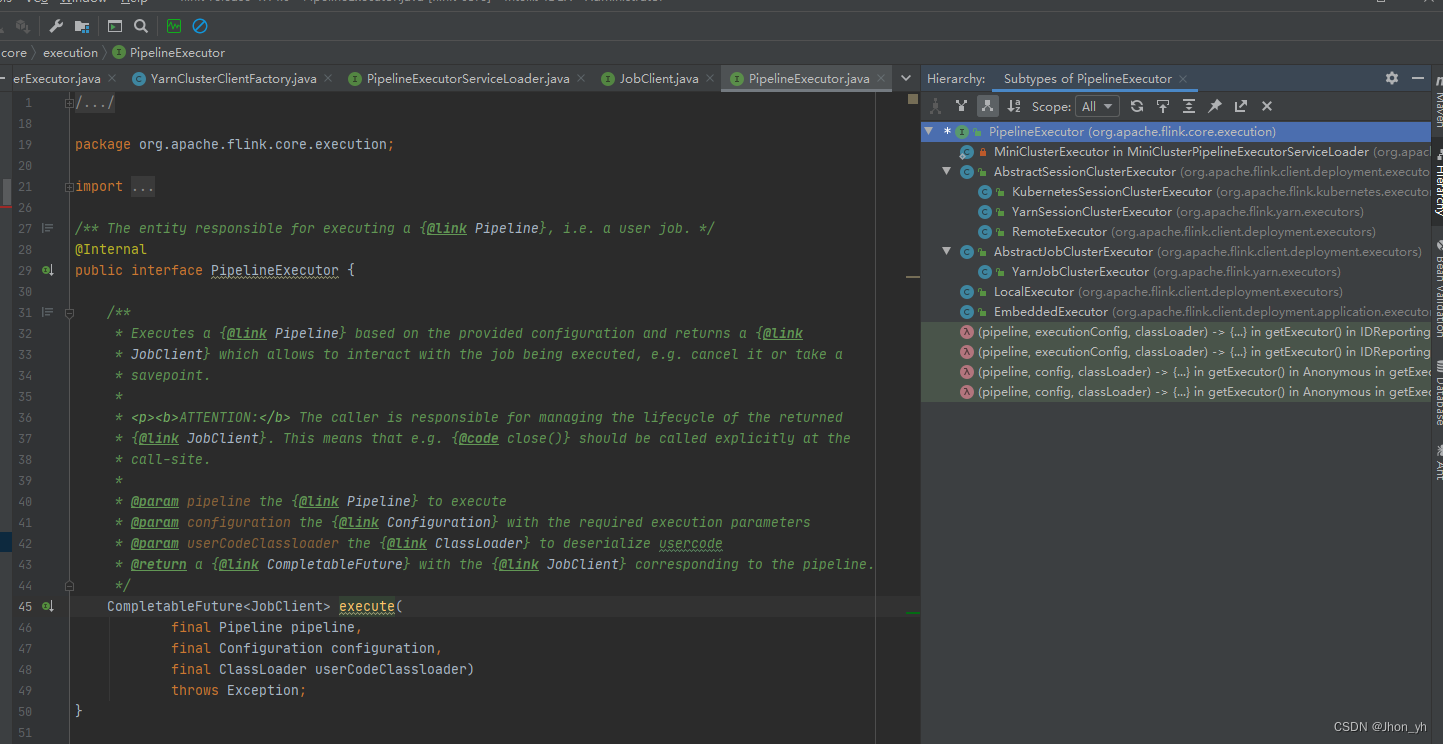
Task: Close the YarnClusterClientFactory.java tab
Action: tap(330, 78)
